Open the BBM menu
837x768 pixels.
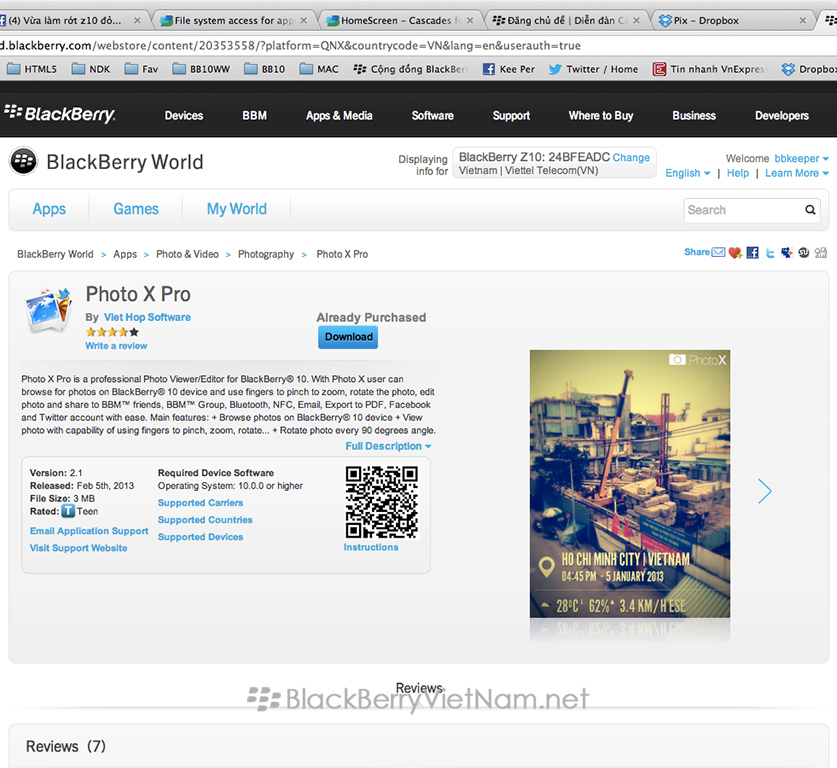(x=254, y=115)
